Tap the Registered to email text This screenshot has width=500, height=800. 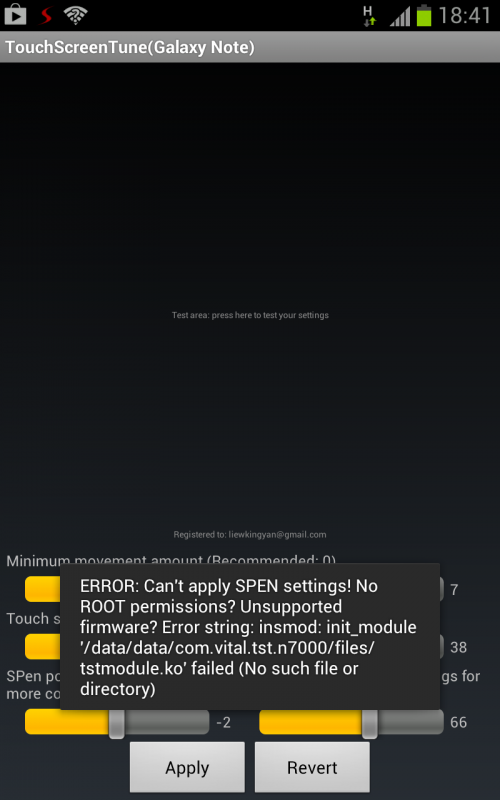[250, 535]
